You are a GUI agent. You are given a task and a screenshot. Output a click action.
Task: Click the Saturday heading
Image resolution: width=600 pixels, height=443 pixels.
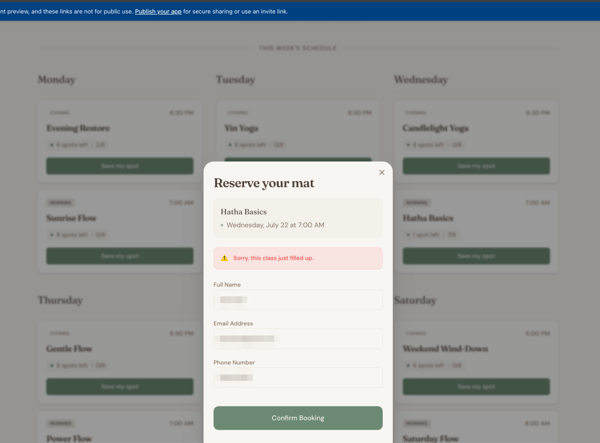pyautogui.click(x=415, y=300)
